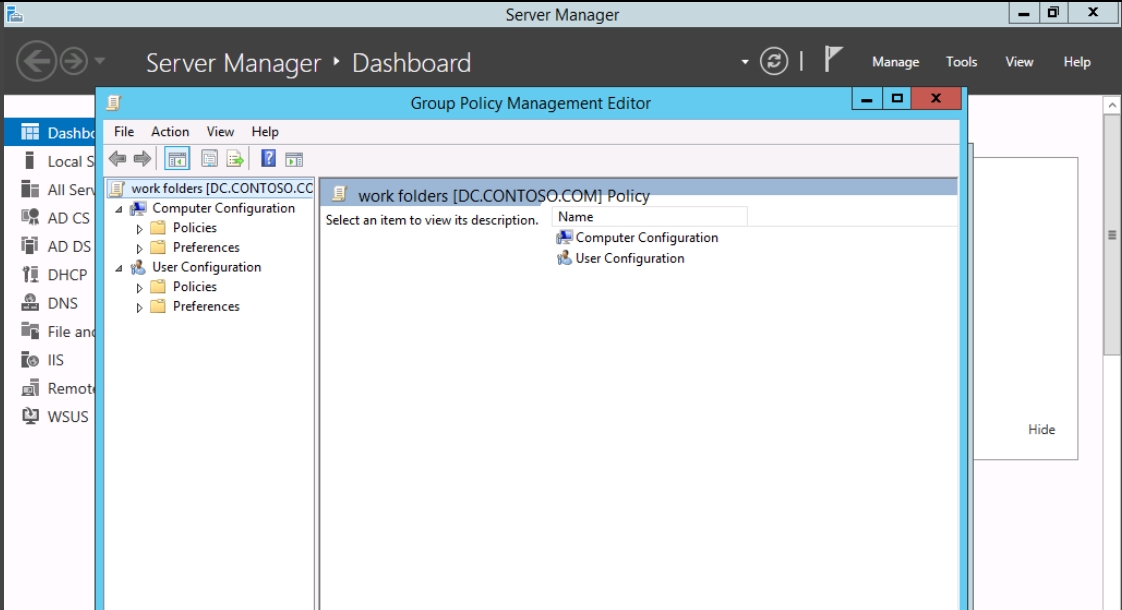The image size is (1122, 610).
Task: Click the Forward arrow in Group Policy Editor toolbar
Action: tap(142, 159)
